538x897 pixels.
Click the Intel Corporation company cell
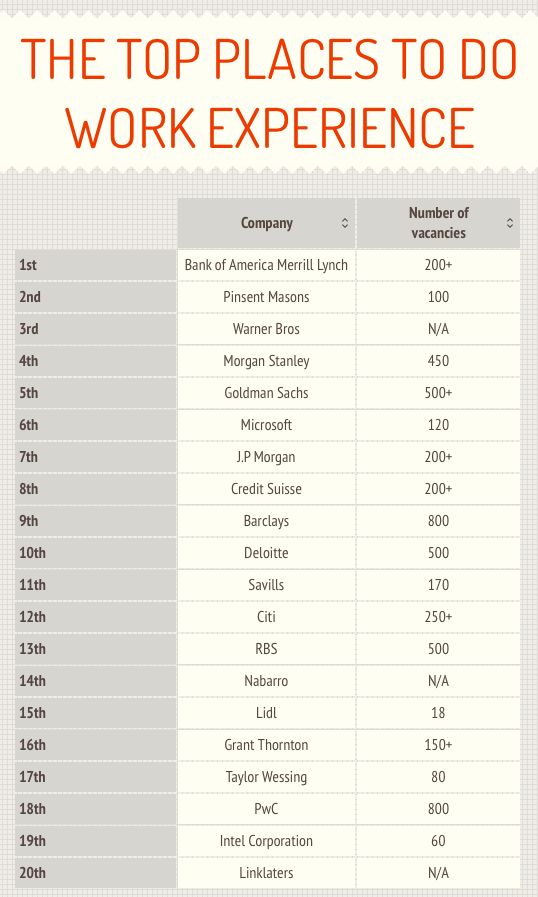266,842
